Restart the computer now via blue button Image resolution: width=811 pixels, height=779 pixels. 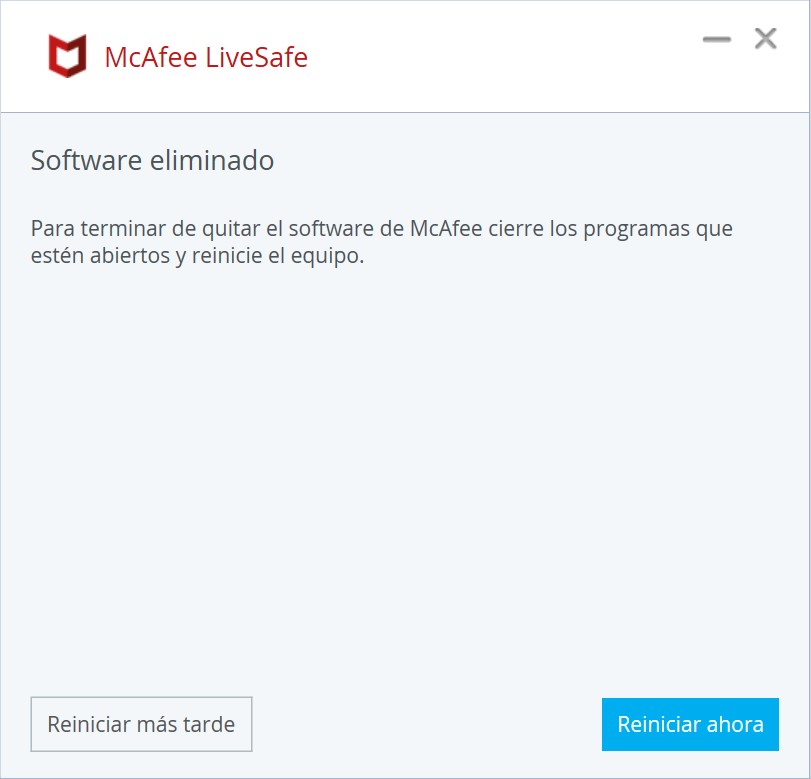[690, 724]
